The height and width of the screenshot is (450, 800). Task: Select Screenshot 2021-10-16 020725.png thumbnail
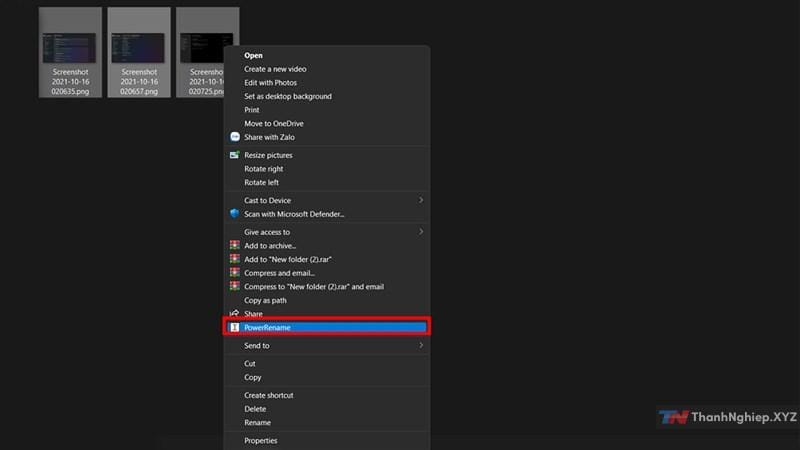click(x=206, y=47)
